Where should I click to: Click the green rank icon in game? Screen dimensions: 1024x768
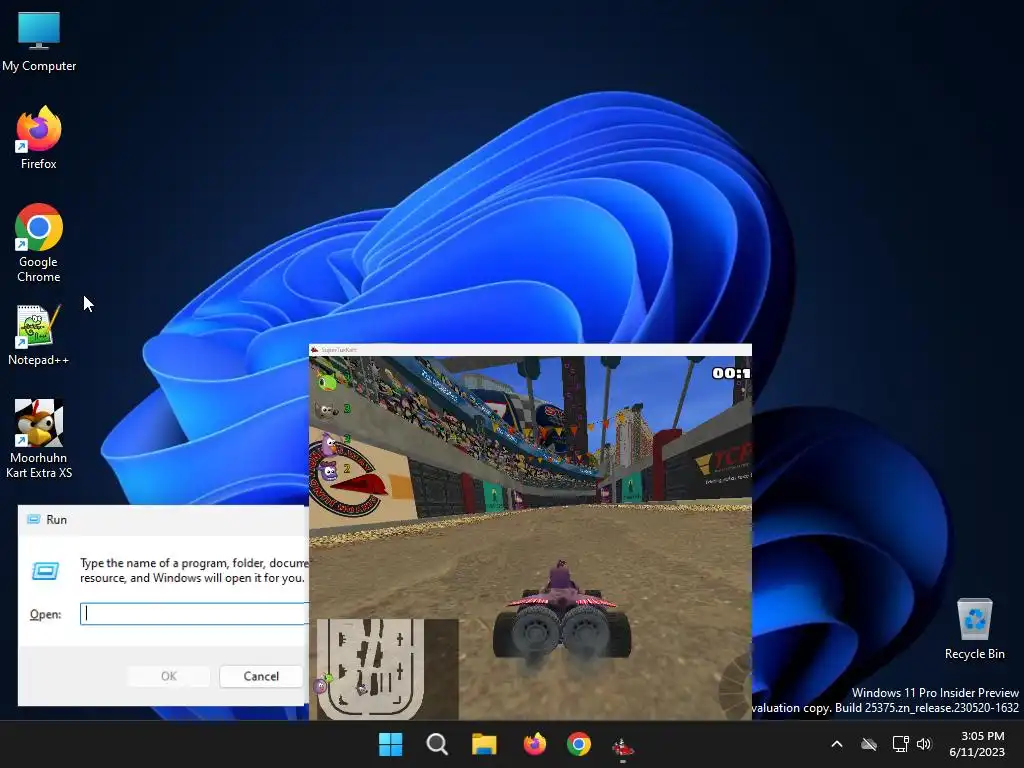coord(326,381)
